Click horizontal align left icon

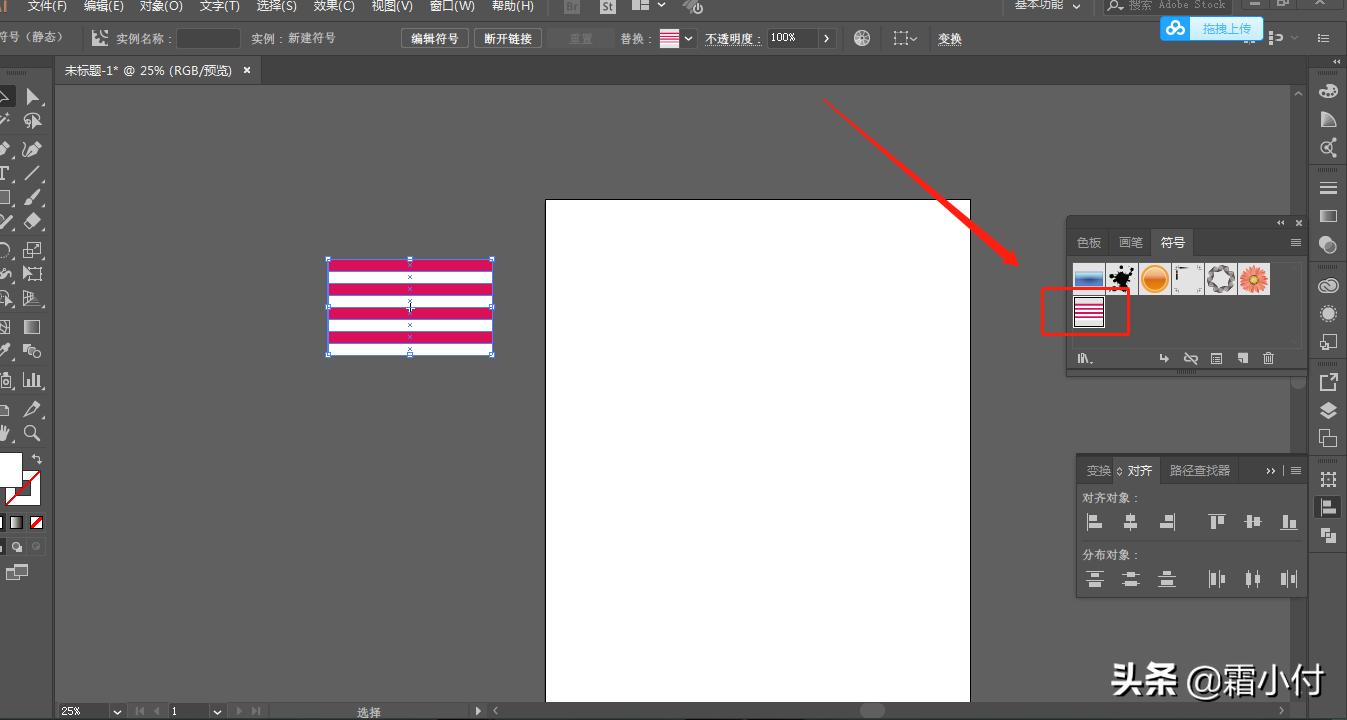click(x=1095, y=521)
